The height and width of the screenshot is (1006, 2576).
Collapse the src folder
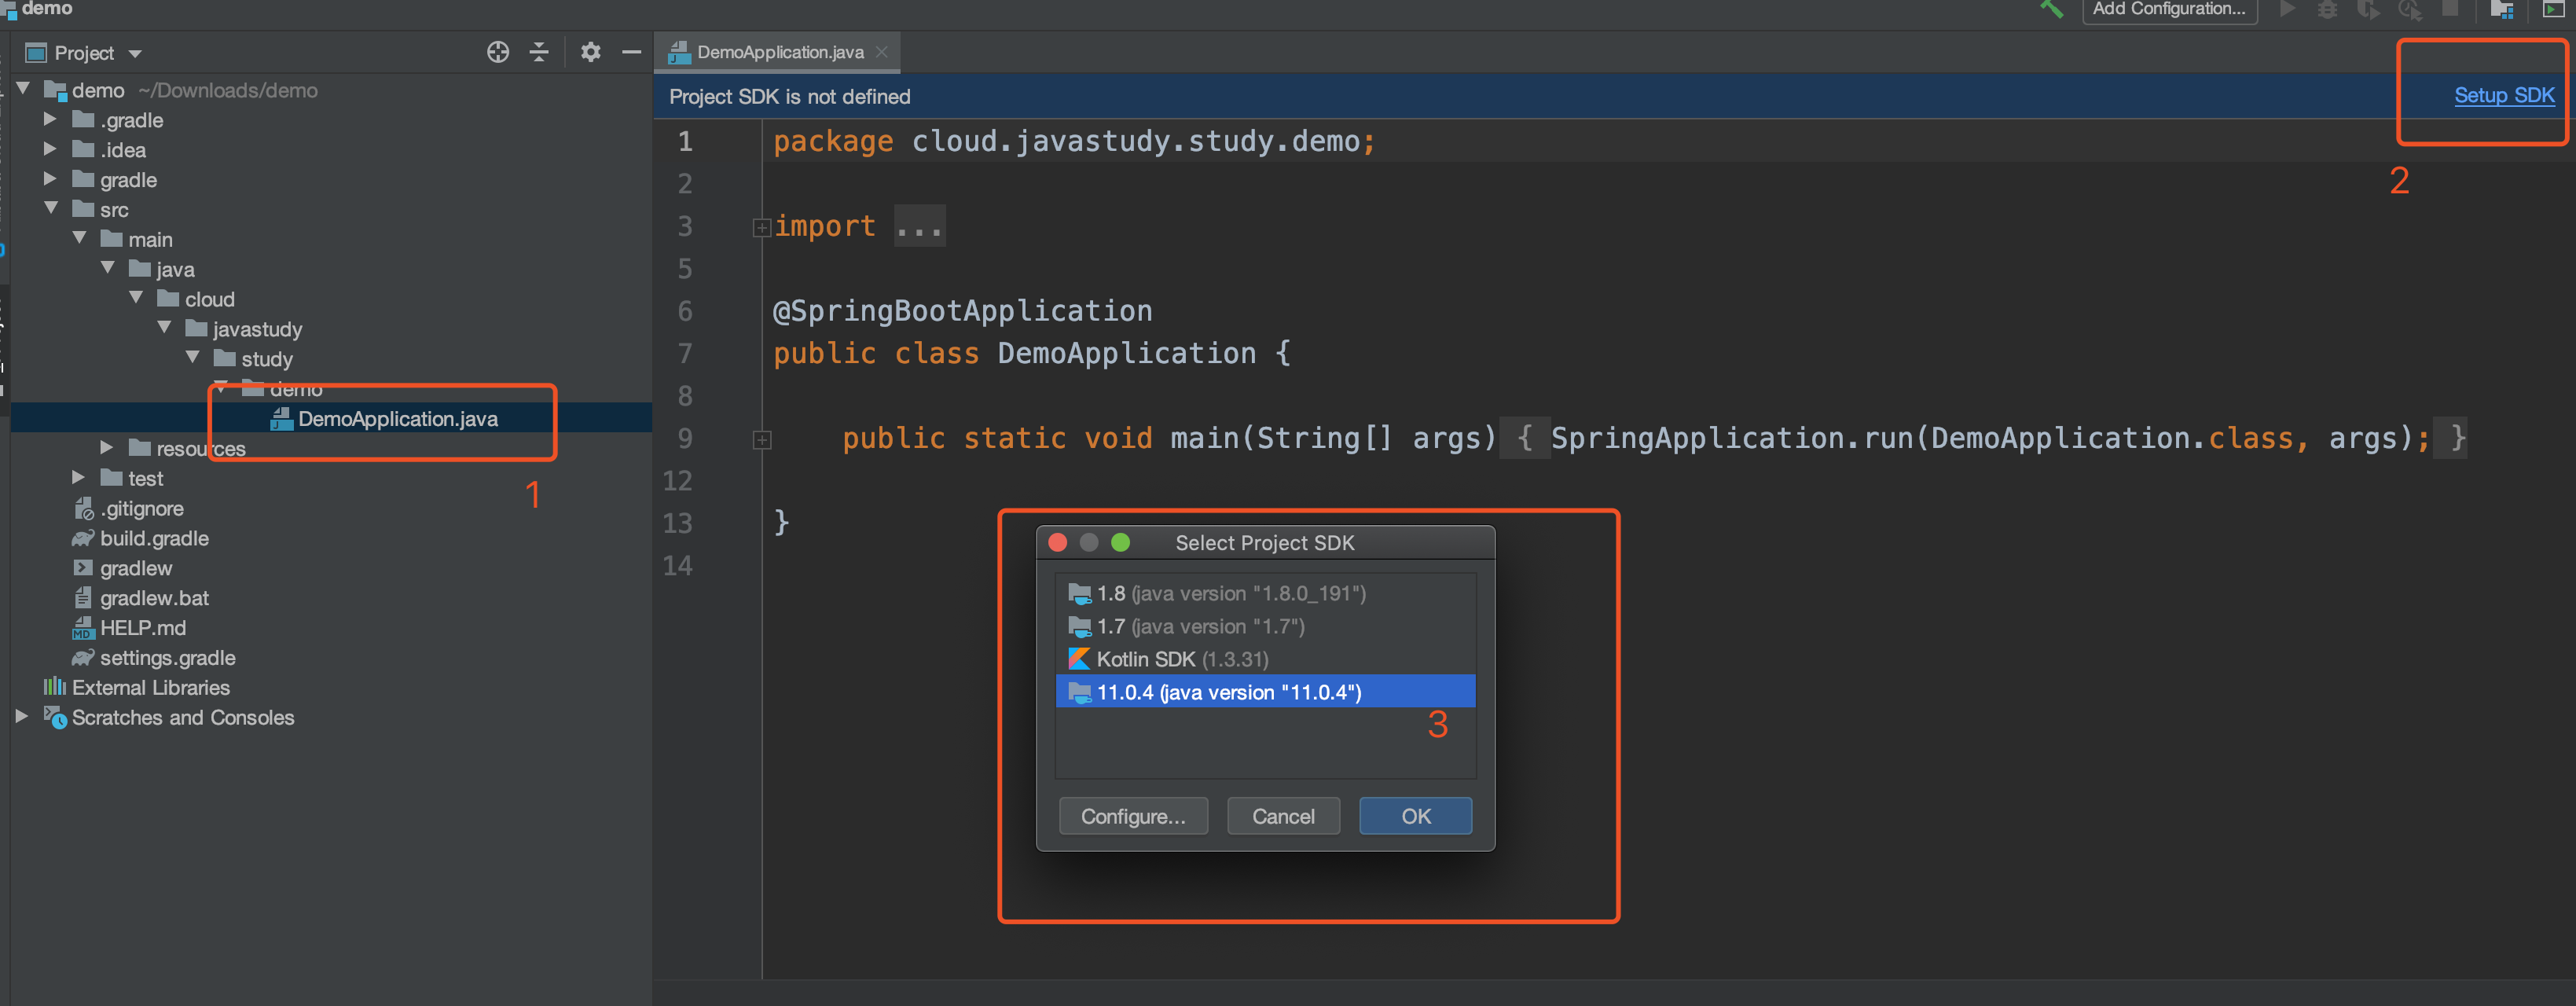coord(51,208)
